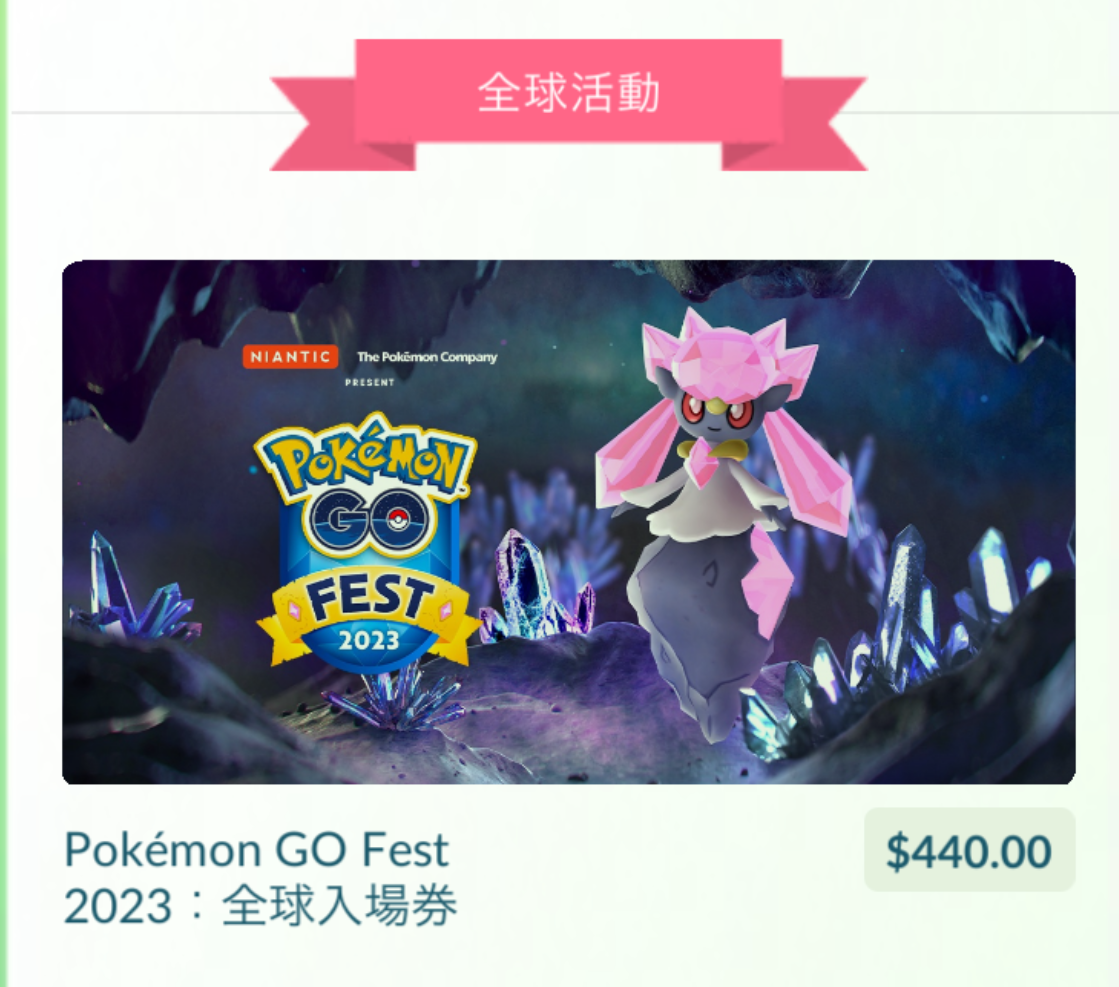This screenshot has width=1119, height=987.
Task: Click the 2023 label on the badge
Action: (368, 639)
